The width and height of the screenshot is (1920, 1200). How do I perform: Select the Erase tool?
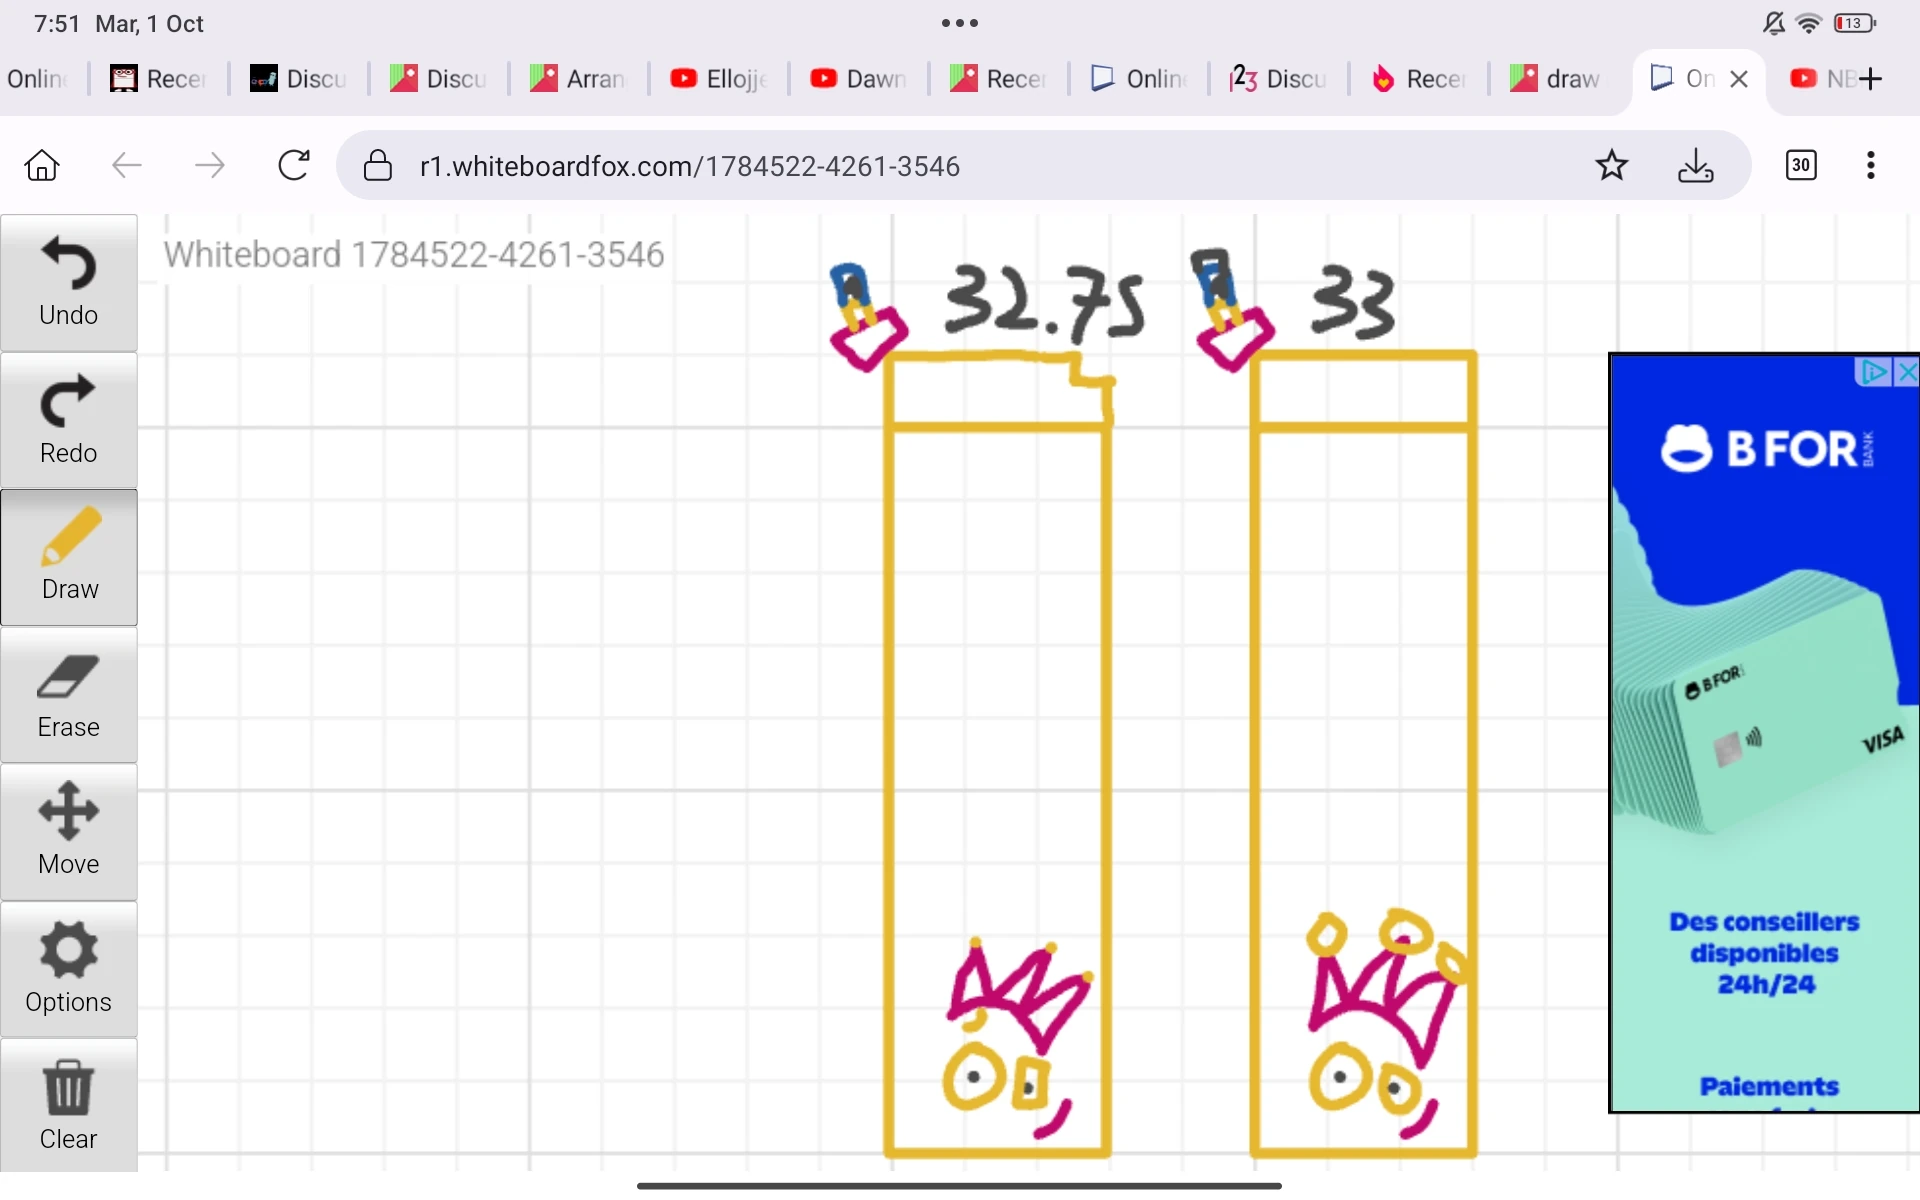(x=68, y=695)
